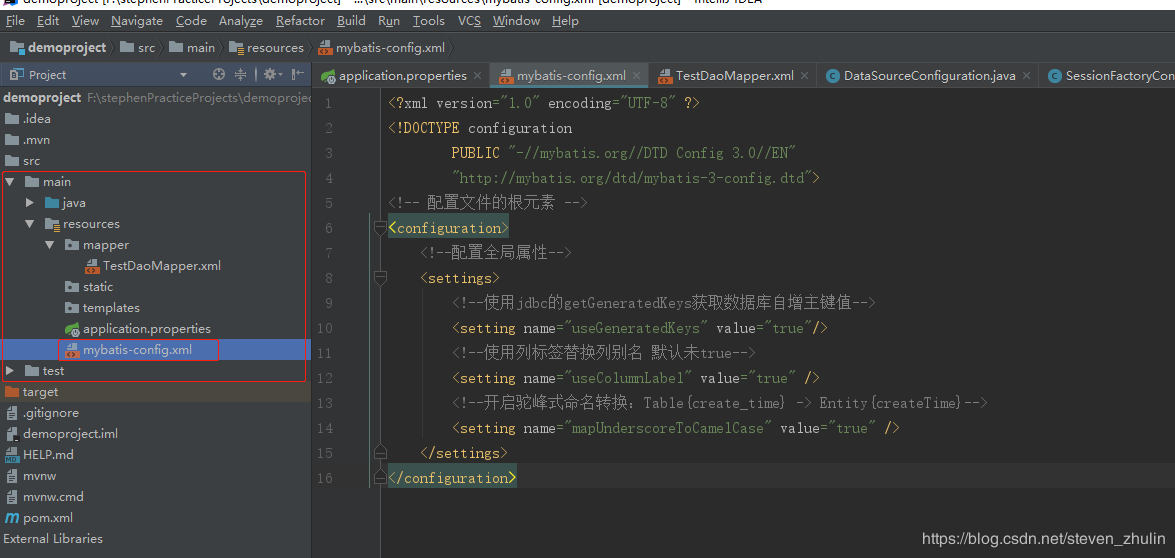The height and width of the screenshot is (558, 1175).
Task: Click the Collapse All icon in Project panel
Action: 241,75
